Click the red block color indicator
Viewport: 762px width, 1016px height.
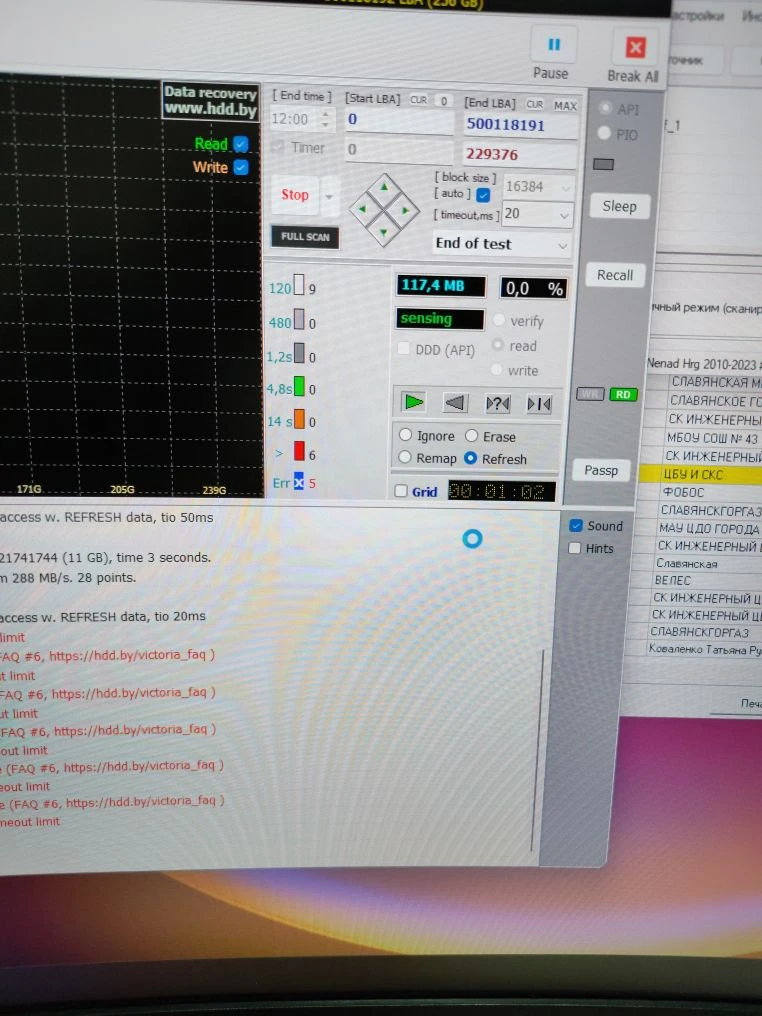pos(298,452)
